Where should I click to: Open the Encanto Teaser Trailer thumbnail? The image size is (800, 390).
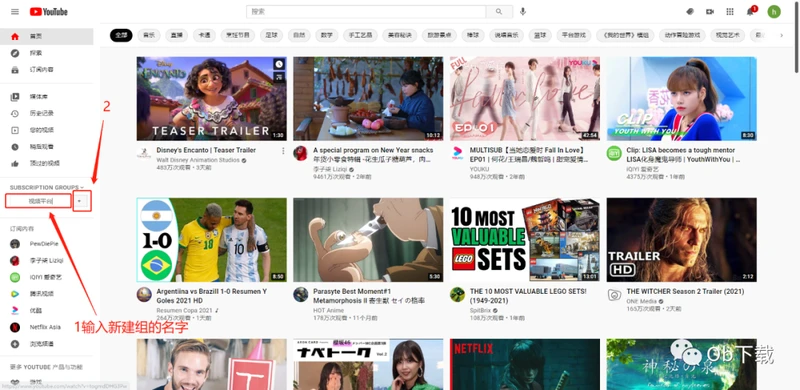click(211, 99)
